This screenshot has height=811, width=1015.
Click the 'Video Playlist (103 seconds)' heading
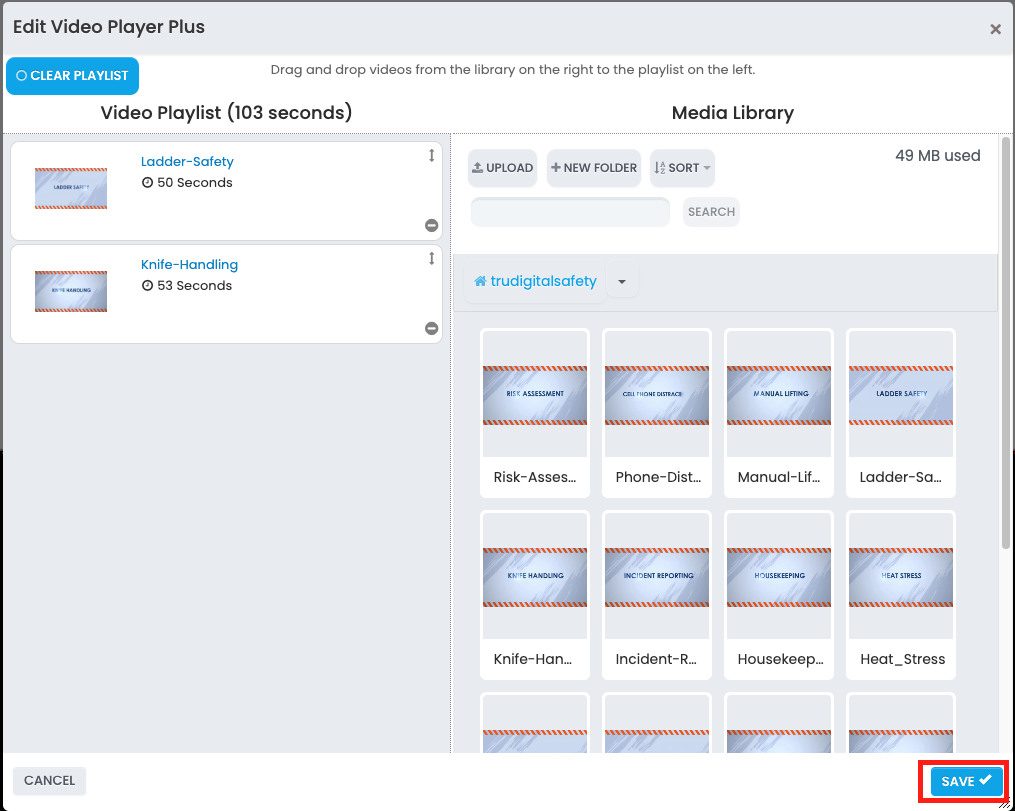[x=227, y=113]
